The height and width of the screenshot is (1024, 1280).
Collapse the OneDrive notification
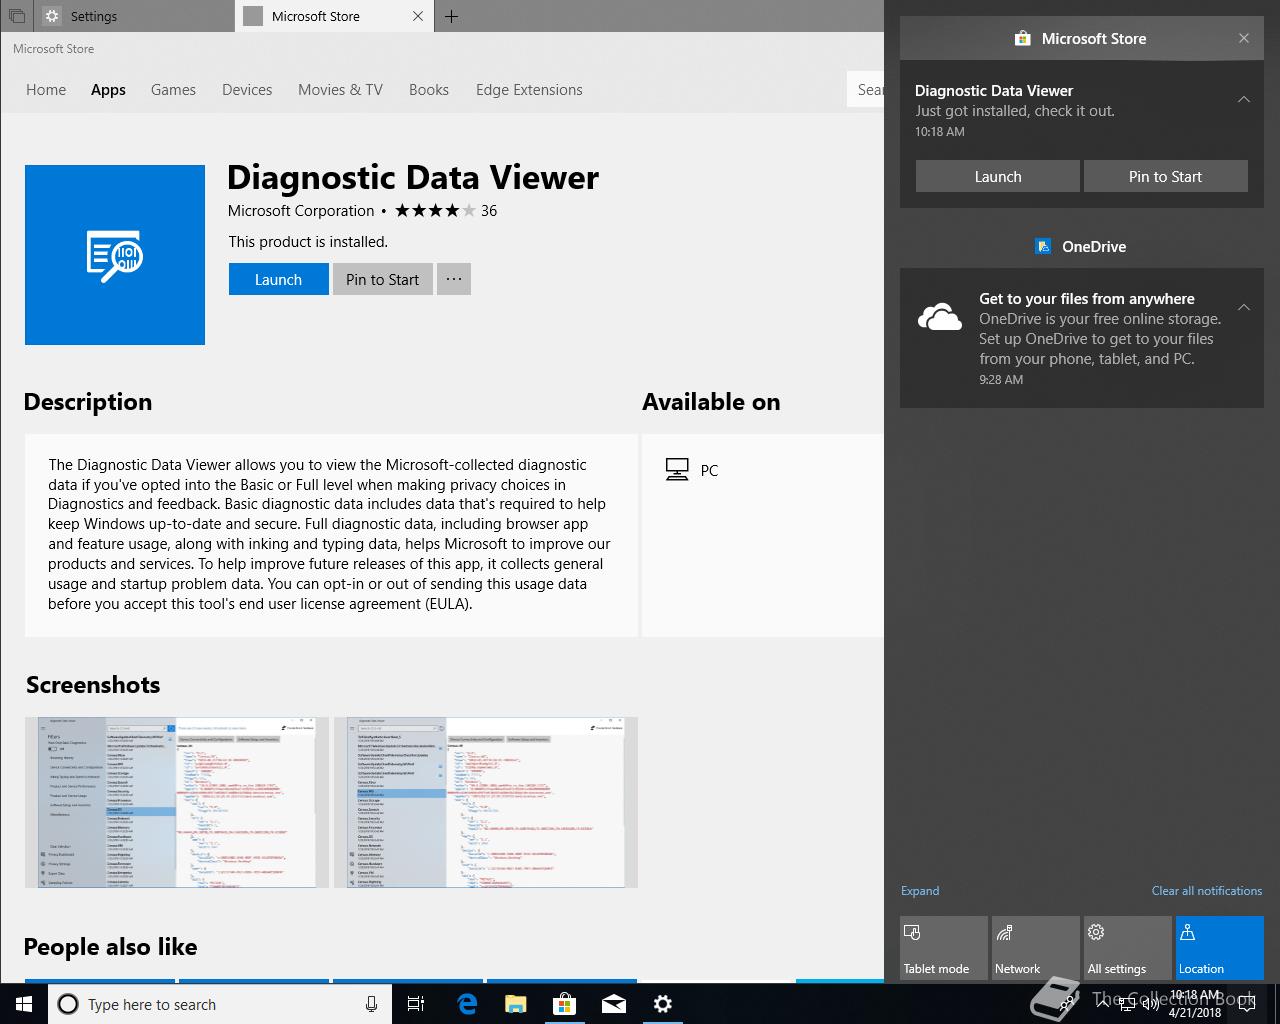click(x=1244, y=307)
